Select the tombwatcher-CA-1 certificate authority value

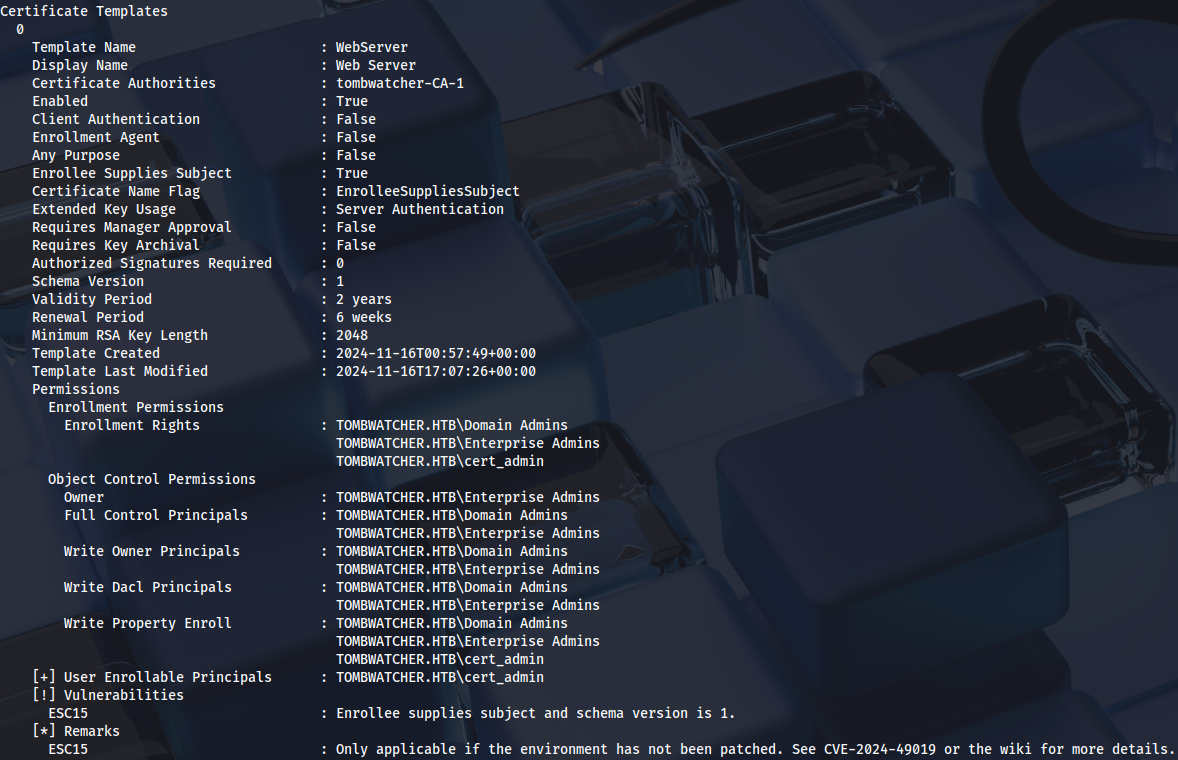click(x=400, y=83)
